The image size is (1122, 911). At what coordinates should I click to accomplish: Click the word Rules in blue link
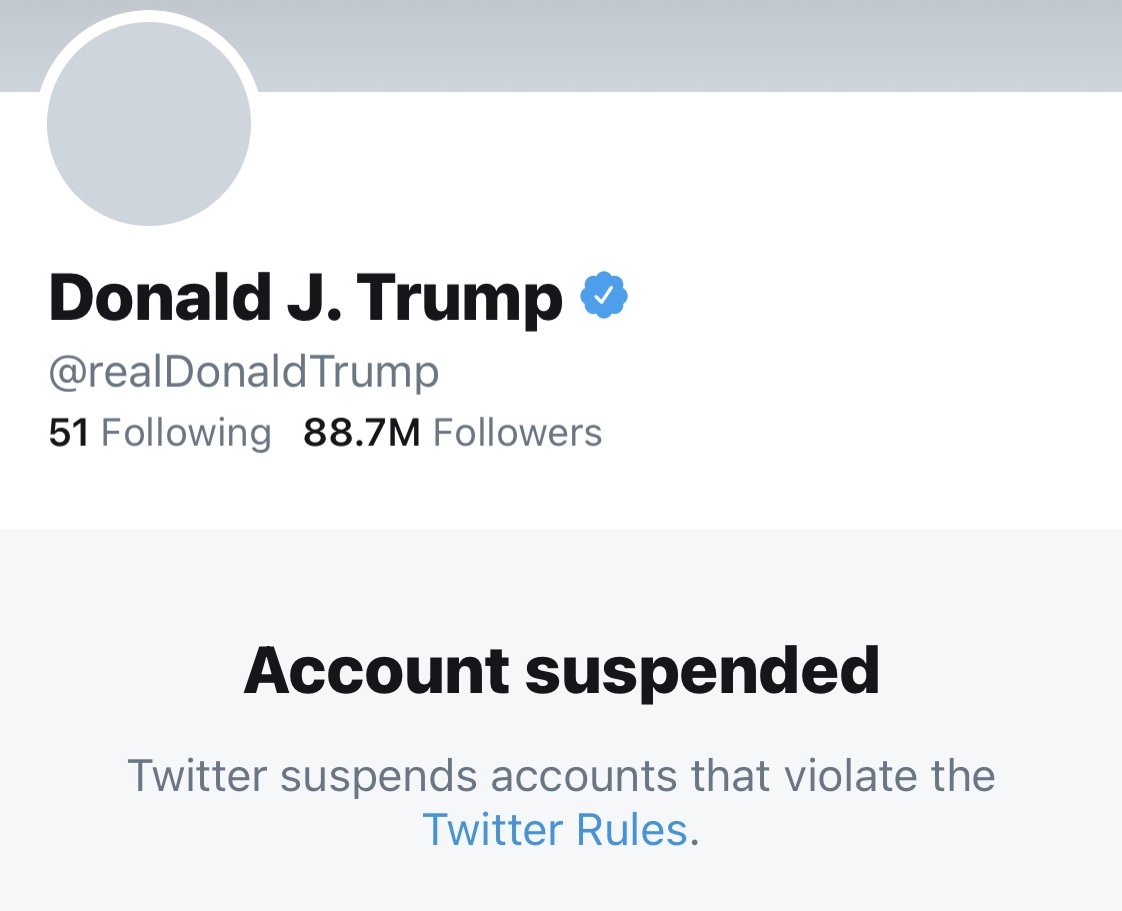631,829
